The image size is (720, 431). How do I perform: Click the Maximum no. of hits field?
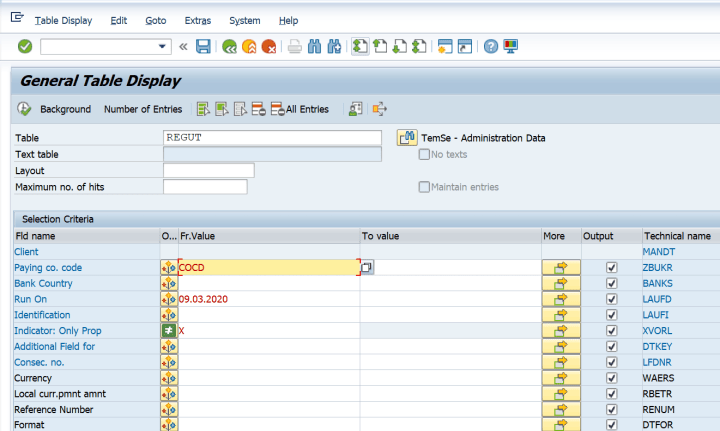205,187
